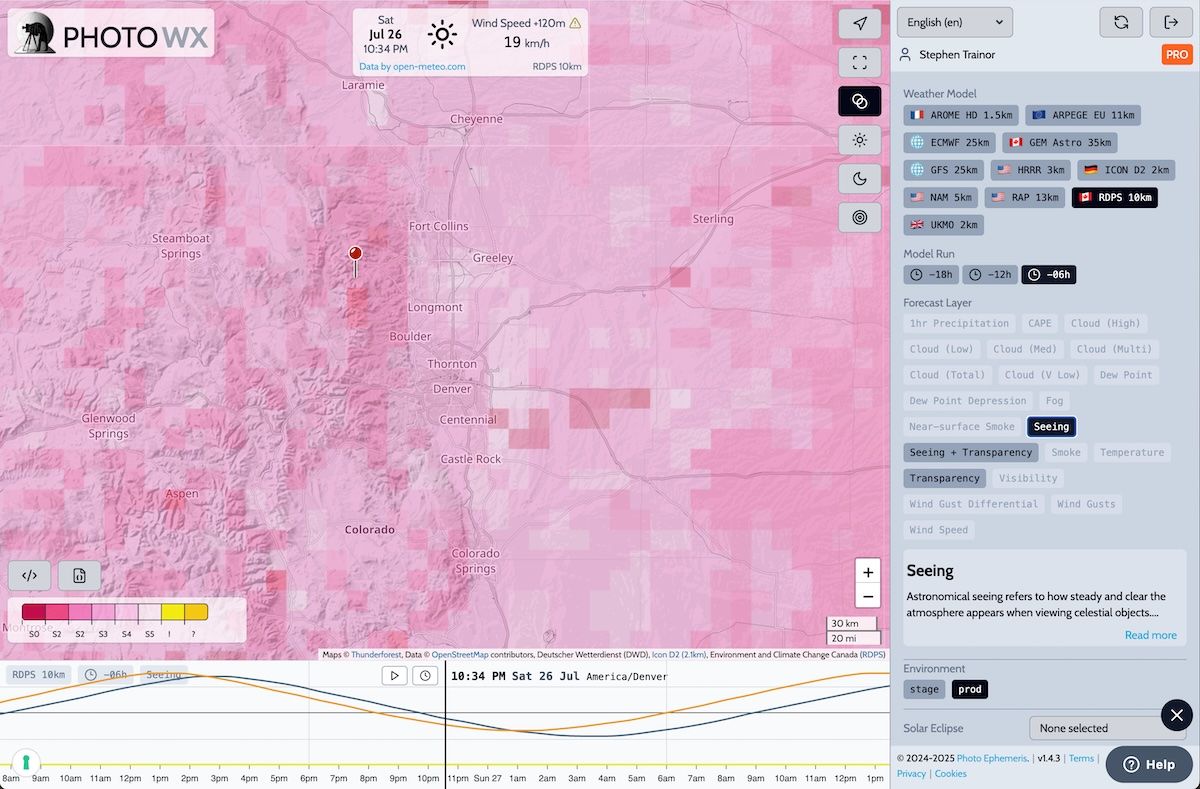Image resolution: width=1200 pixels, height=789 pixels.
Task: Click the S0 darkest legend swatch
Action: [x=33, y=613]
